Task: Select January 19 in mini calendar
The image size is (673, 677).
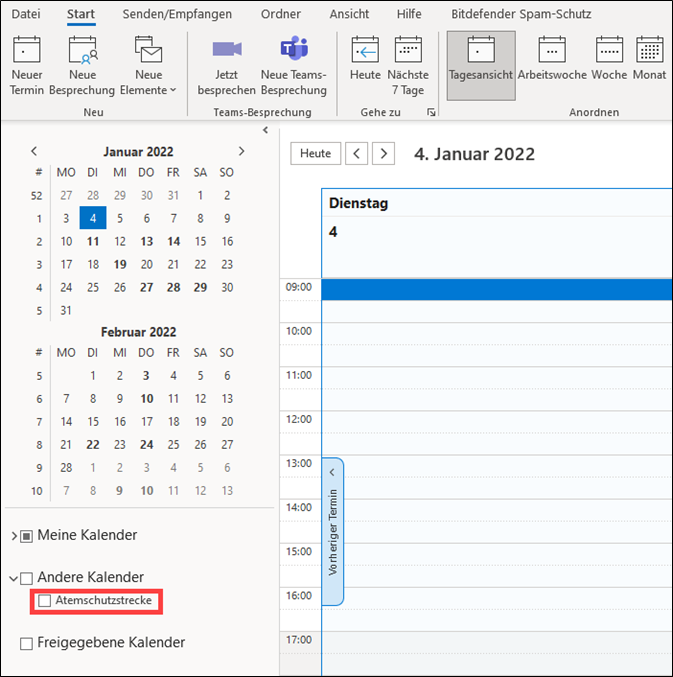Action: [120, 264]
